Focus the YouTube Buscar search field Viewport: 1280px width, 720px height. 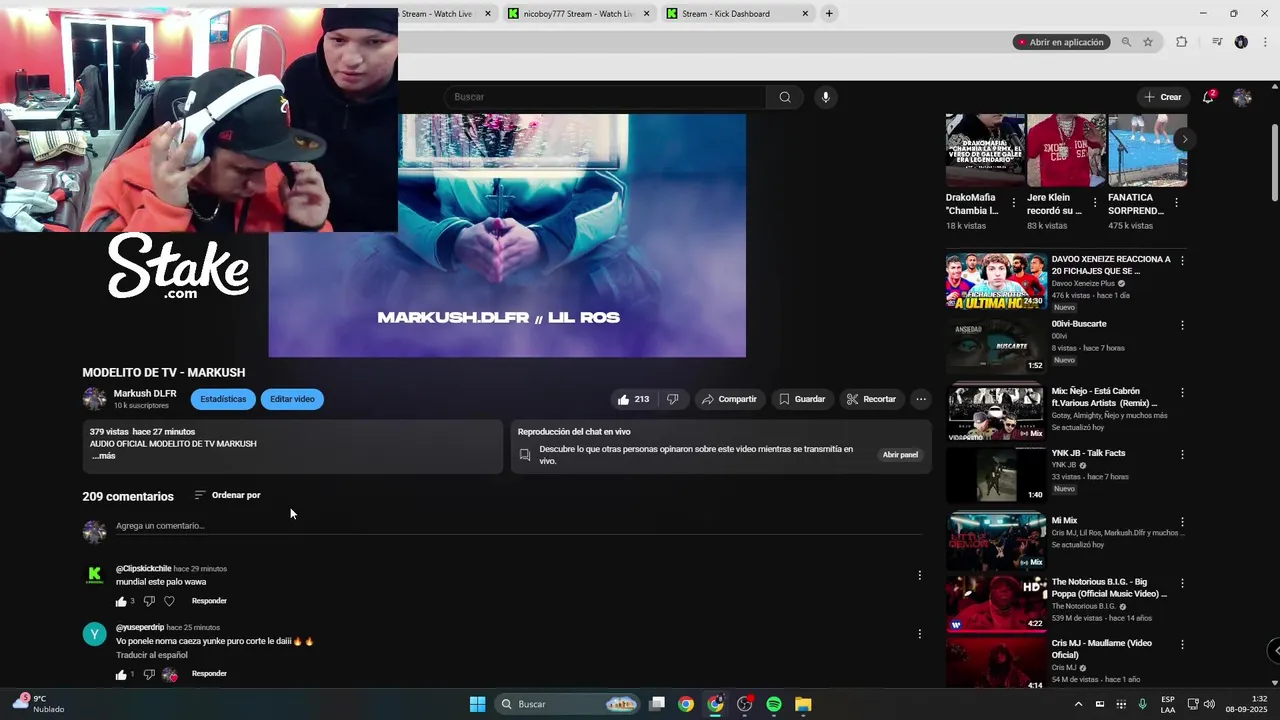tap(605, 97)
